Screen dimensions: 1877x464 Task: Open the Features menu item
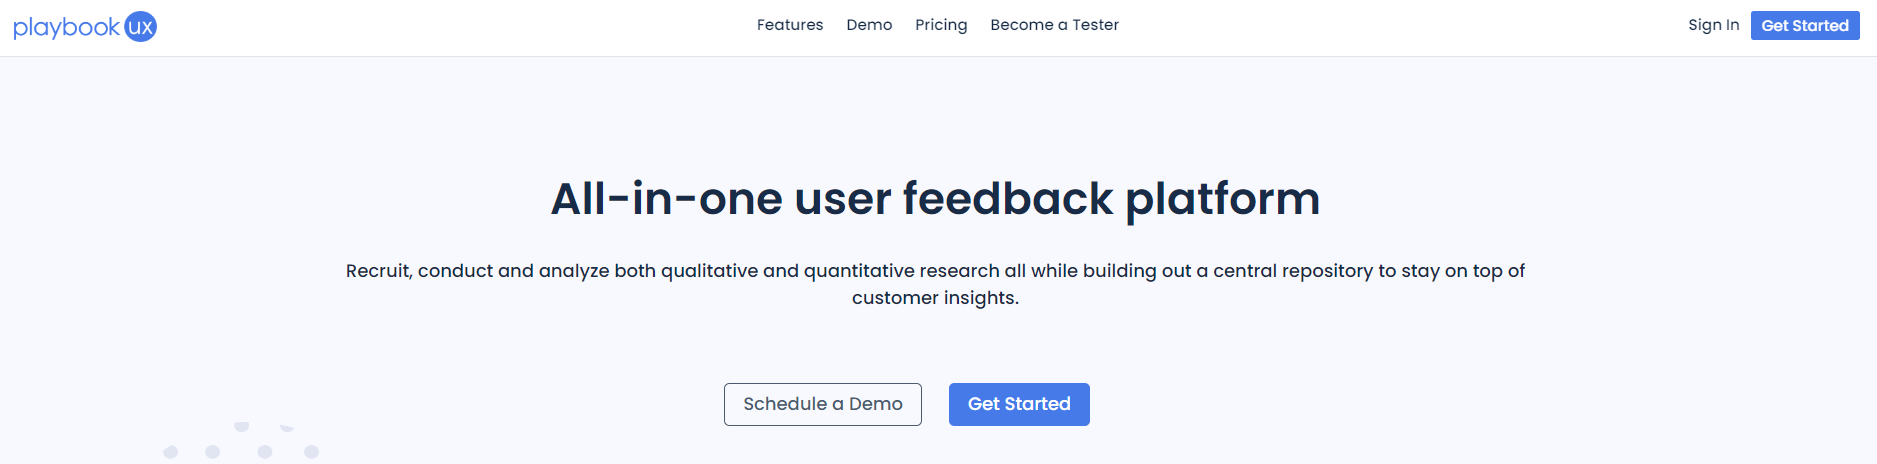[x=789, y=25]
